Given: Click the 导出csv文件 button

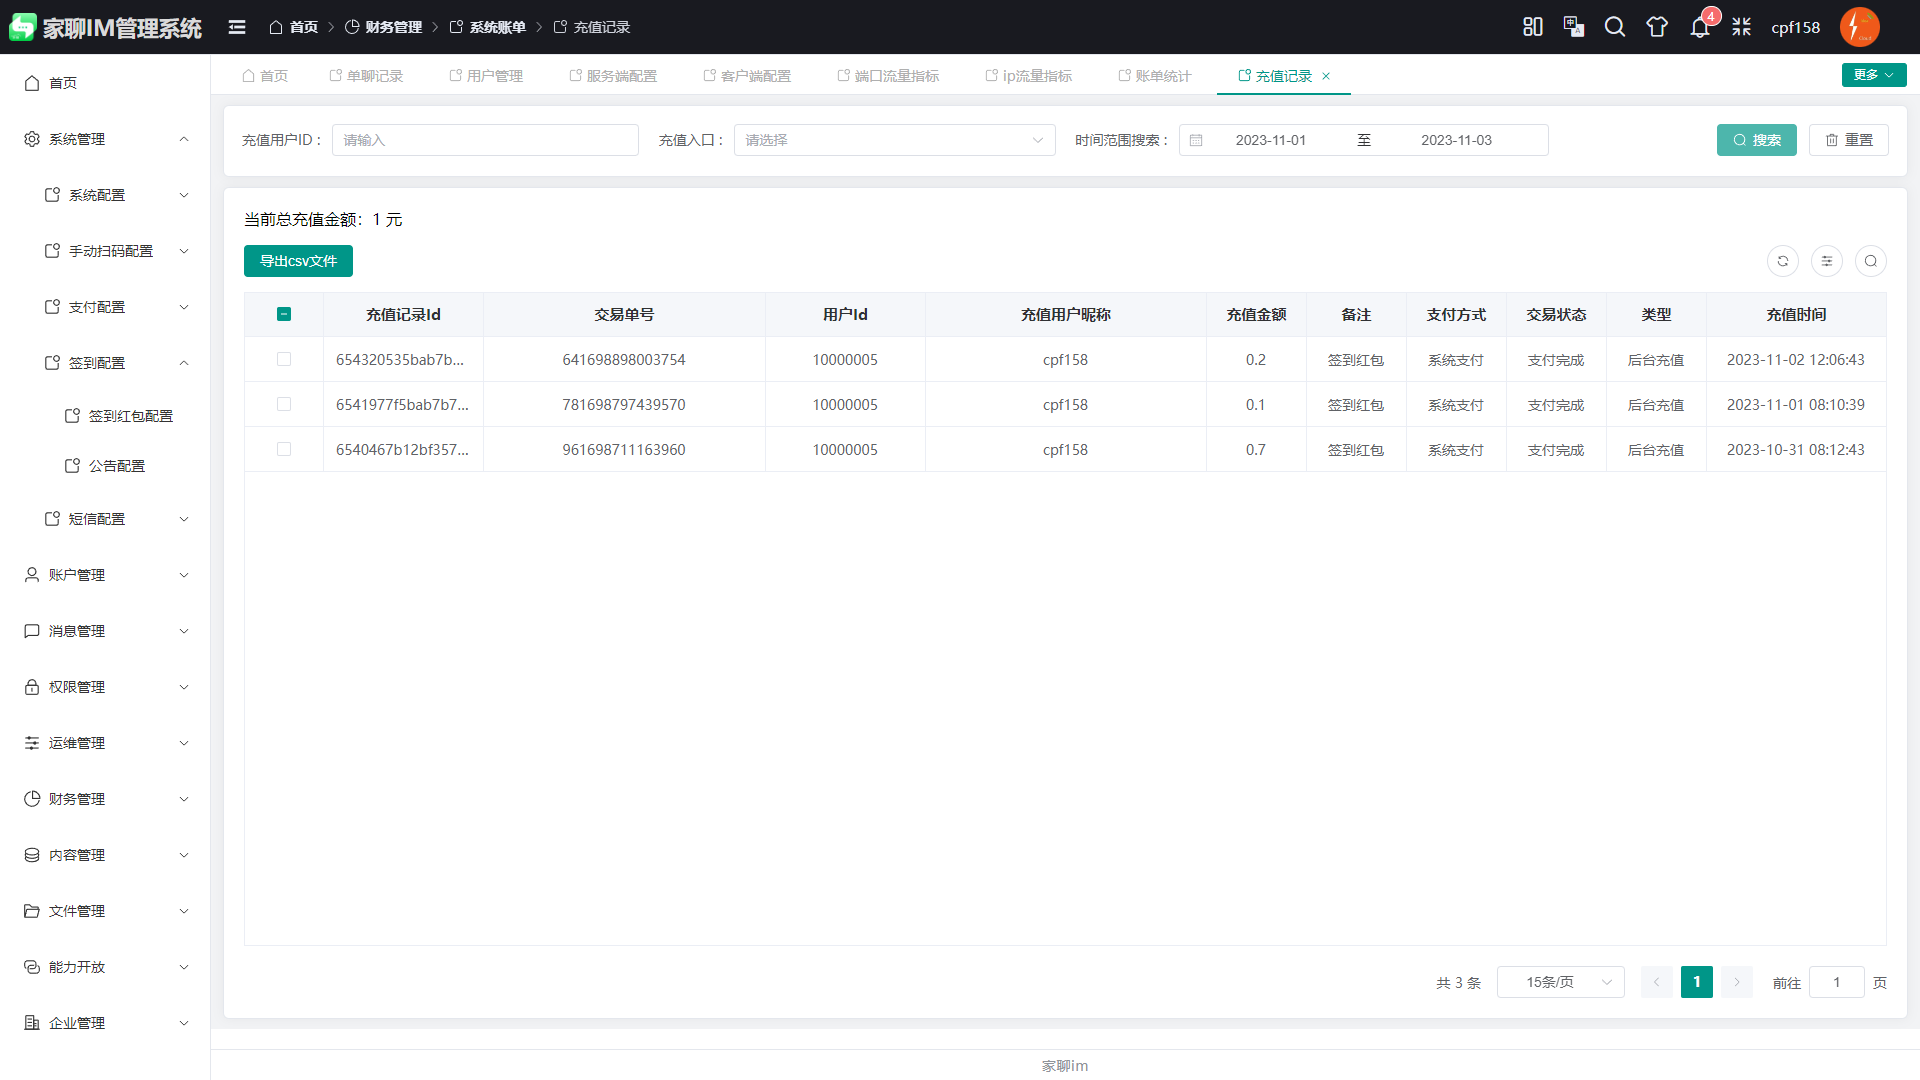Looking at the screenshot, I should [298, 261].
